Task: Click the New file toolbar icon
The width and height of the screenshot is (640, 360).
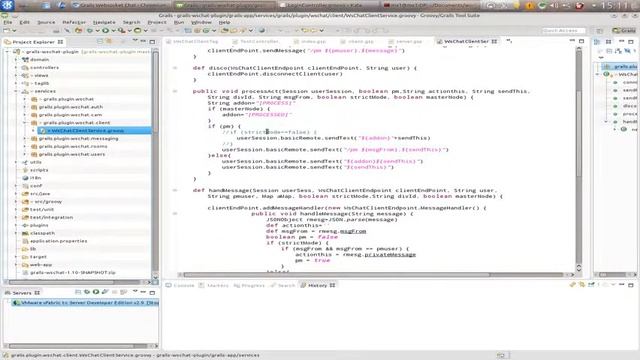Action: point(7,31)
